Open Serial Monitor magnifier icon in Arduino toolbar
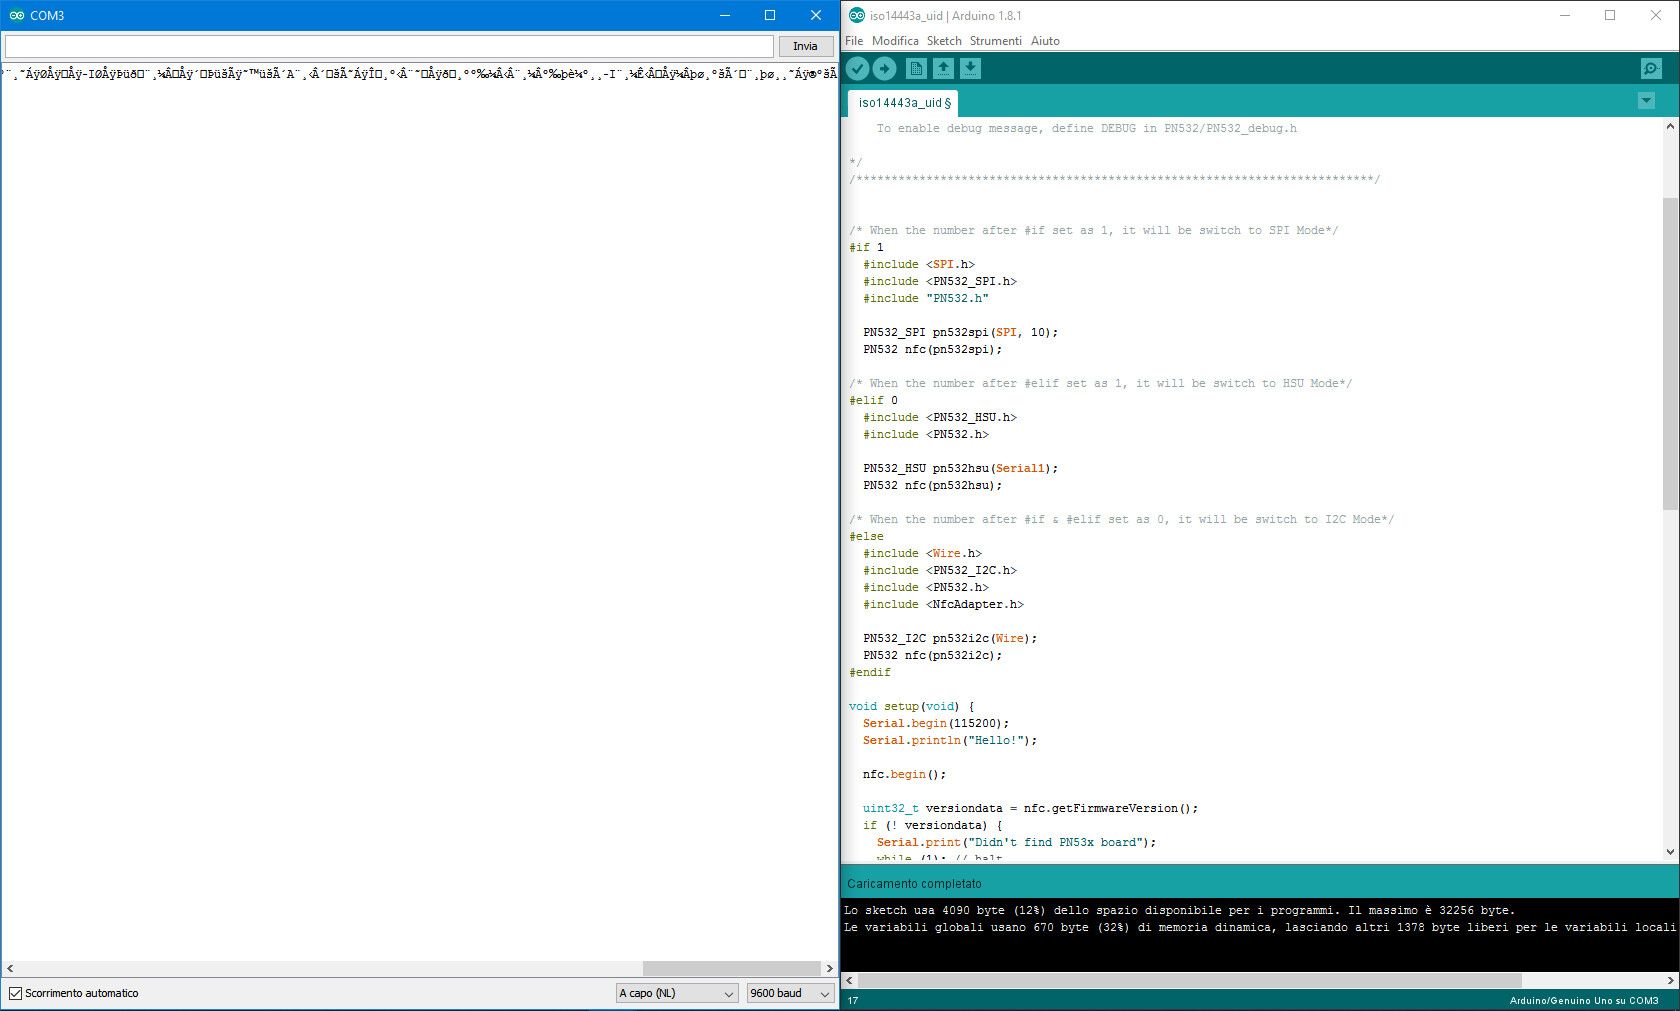The height and width of the screenshot is (1011, 1680). point(1651,68)
